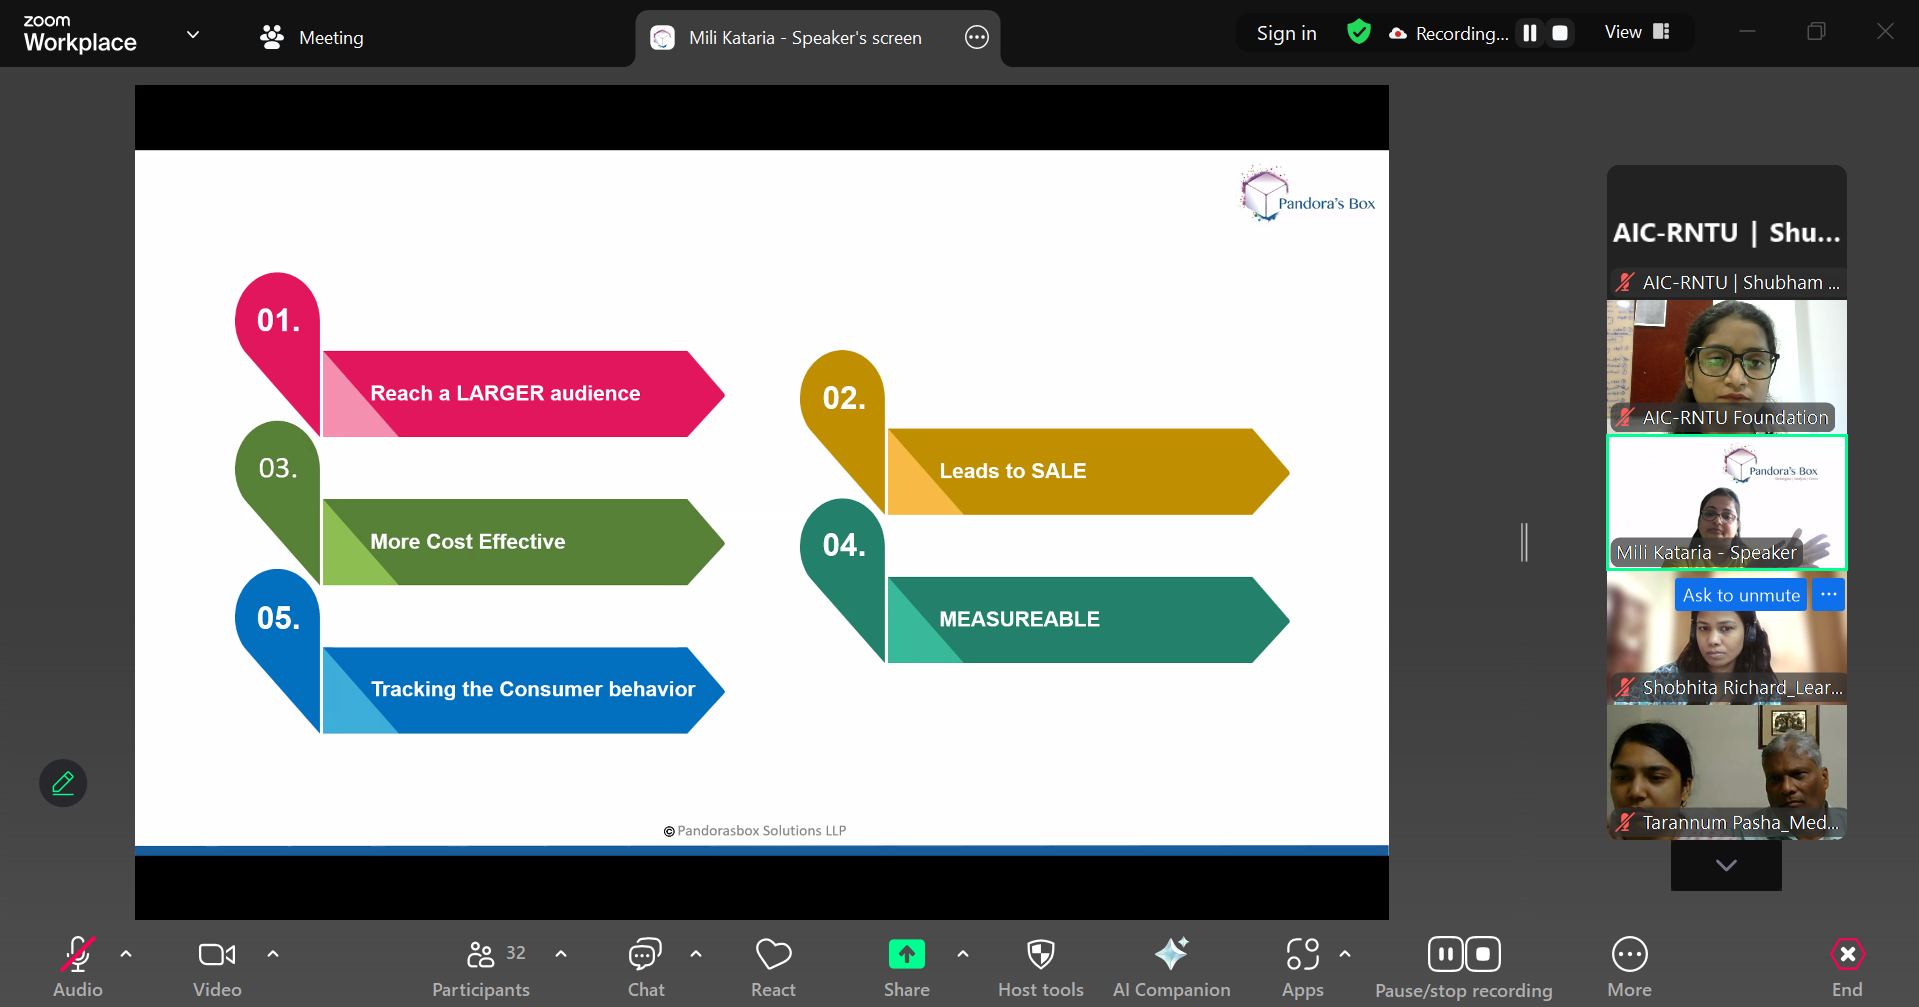Screen dimensions: 1919x1007
Task: Select Mili Kataria speaker video thumbnail
Action: [1726, 503]
